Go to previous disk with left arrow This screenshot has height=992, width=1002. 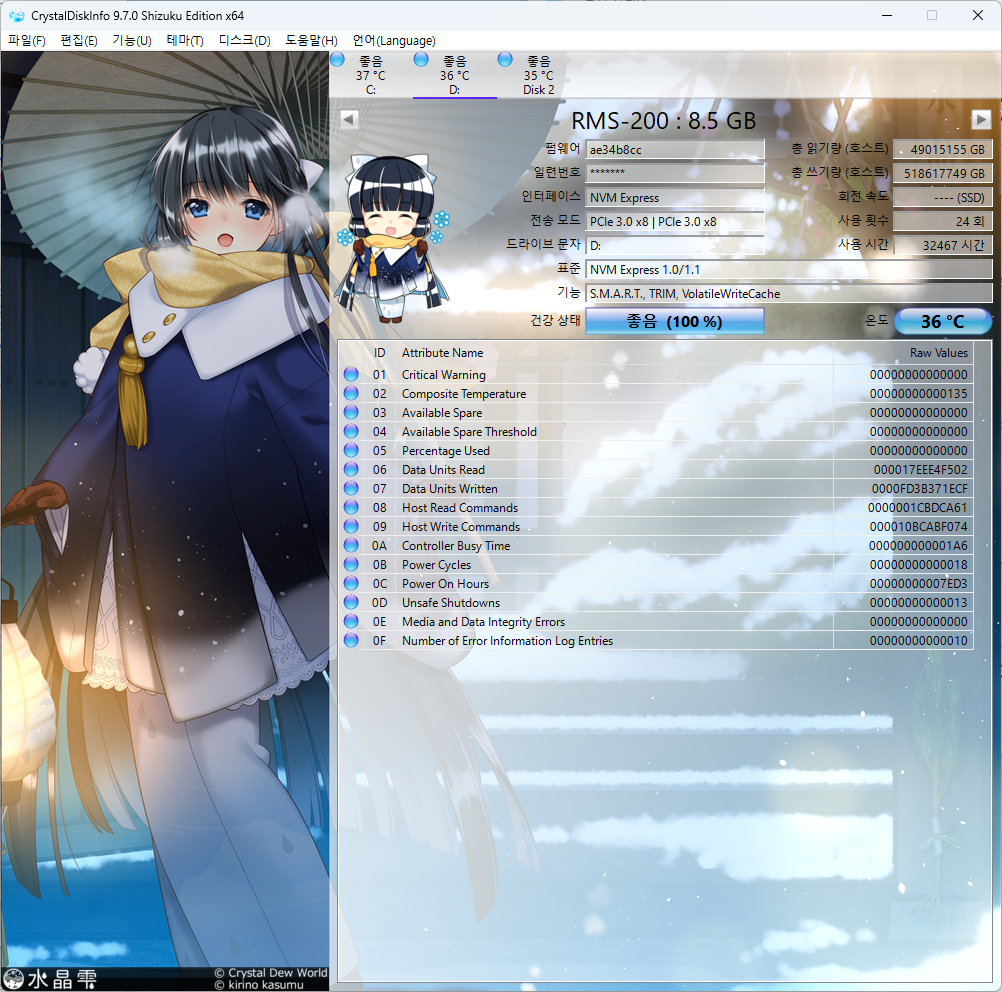pos(349,120)
